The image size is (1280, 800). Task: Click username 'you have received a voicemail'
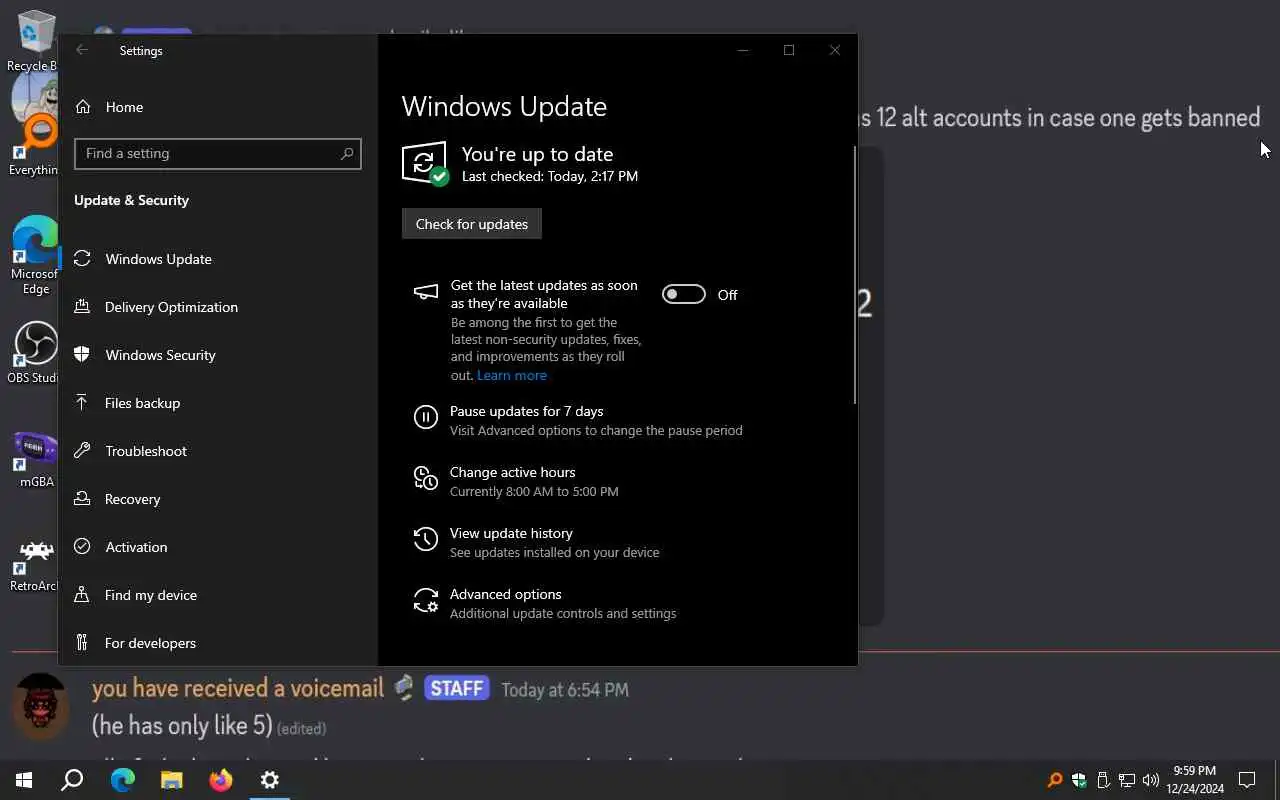238,688
